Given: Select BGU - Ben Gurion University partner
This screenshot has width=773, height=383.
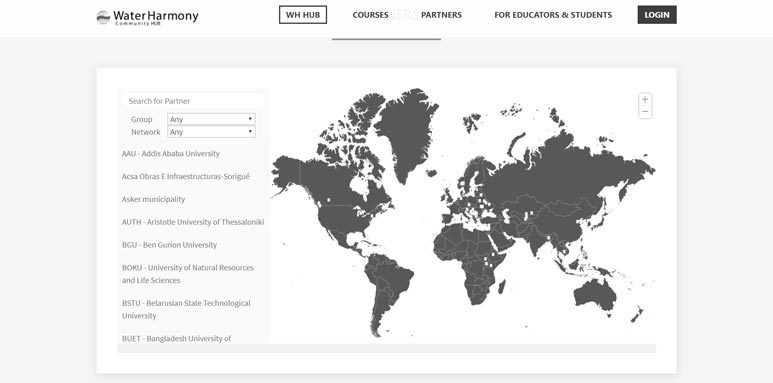Looking at the screenshot, I should [169, 245].
